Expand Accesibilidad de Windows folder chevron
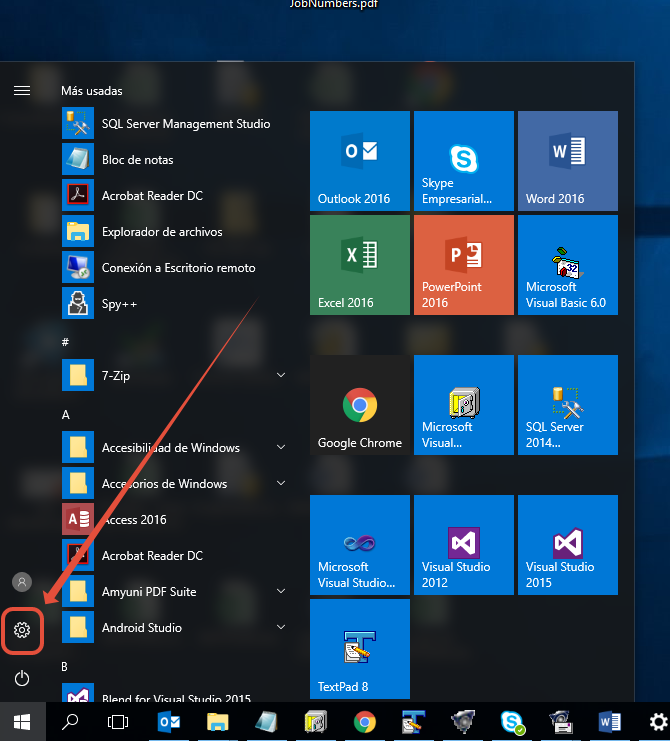The image size is (670, 741). click(x=281, y=447)
